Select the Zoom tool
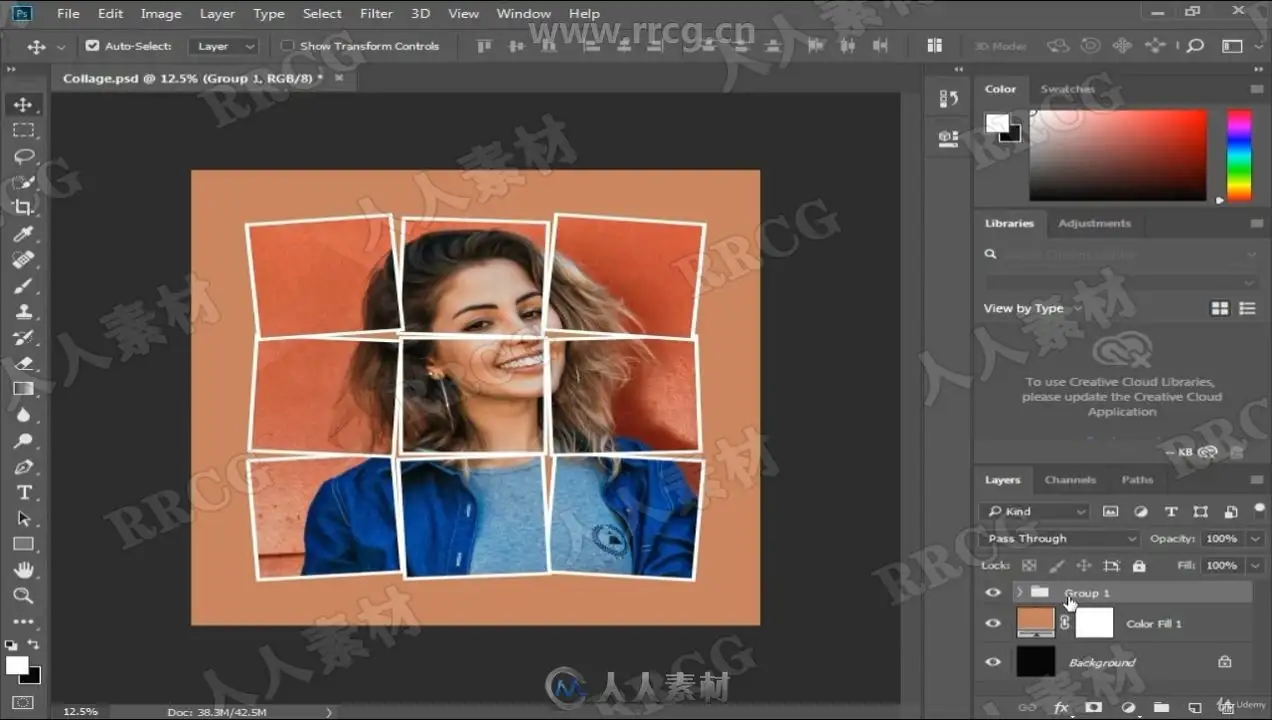The height and width of the screenshot is (720, 1272). click(x=24, y=596)
